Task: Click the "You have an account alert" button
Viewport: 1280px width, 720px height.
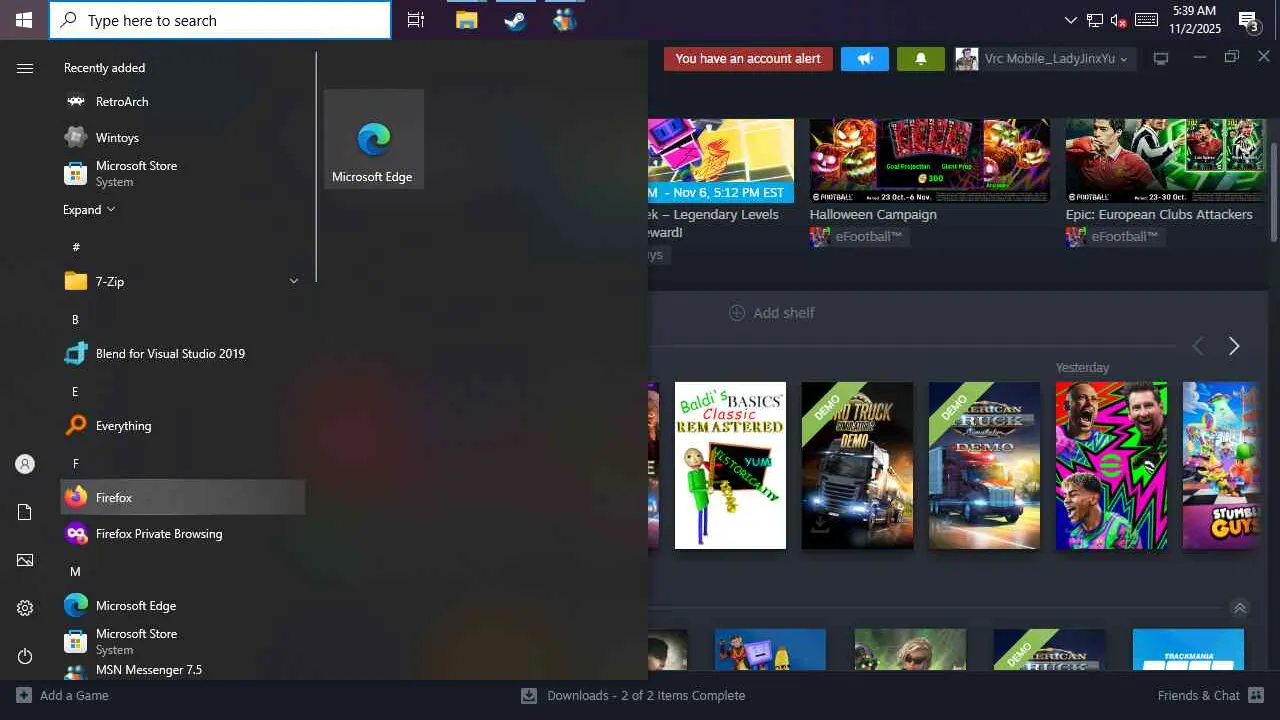Action: (748, 59)
